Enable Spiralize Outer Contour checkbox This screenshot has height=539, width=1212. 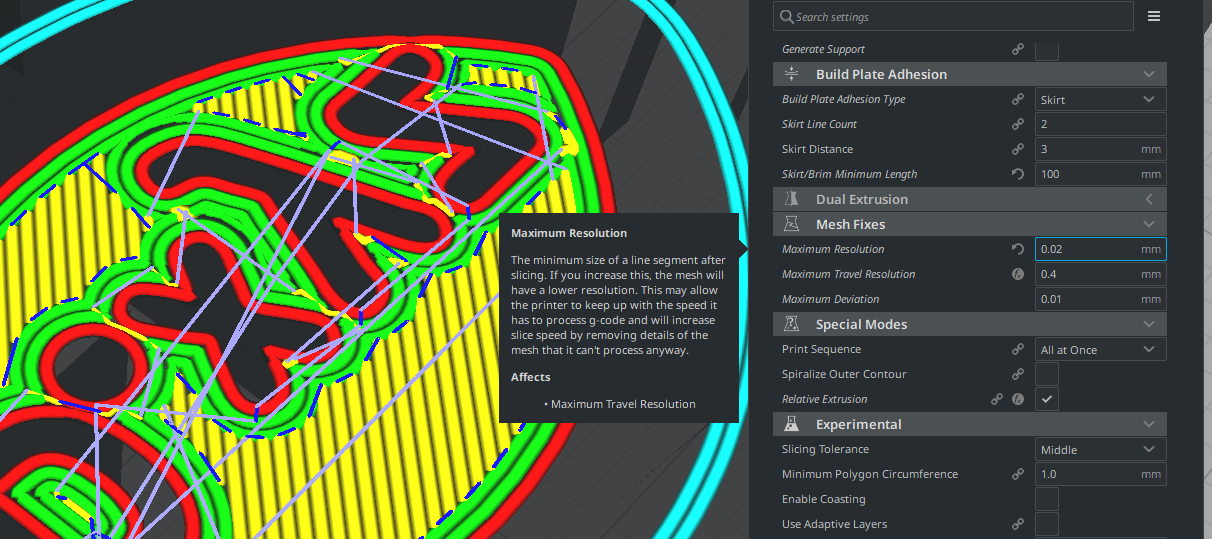(1047, 374)
